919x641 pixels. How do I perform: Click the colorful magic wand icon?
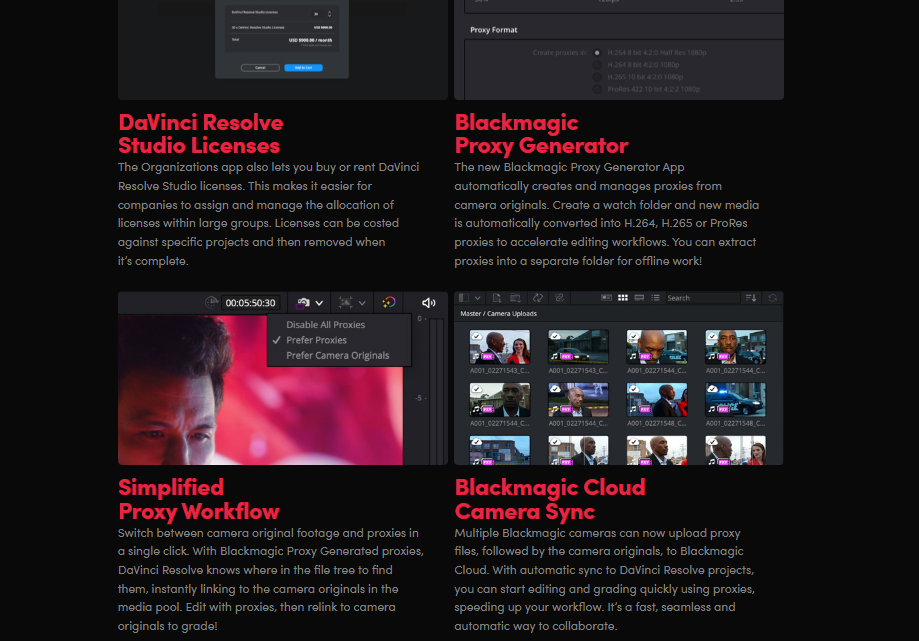click(x=389, y=302)
